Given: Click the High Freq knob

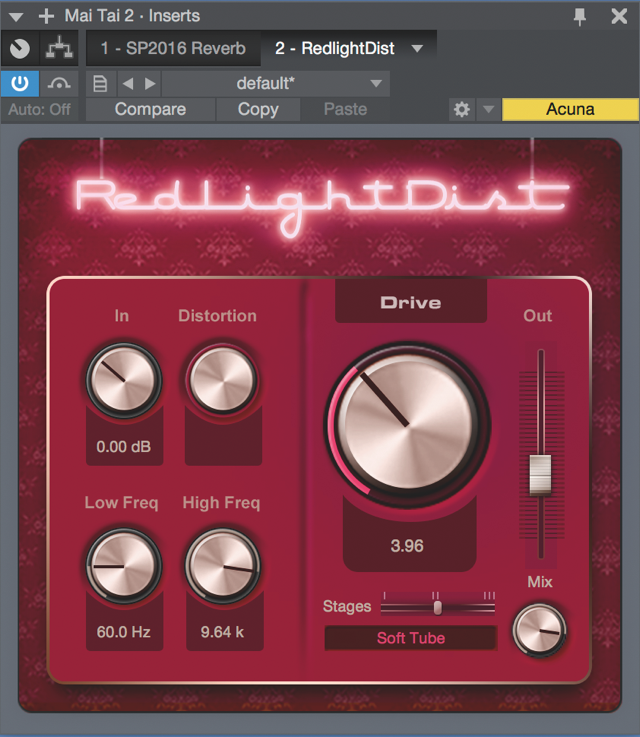Looking at the screenshot, I should (223, 565).
